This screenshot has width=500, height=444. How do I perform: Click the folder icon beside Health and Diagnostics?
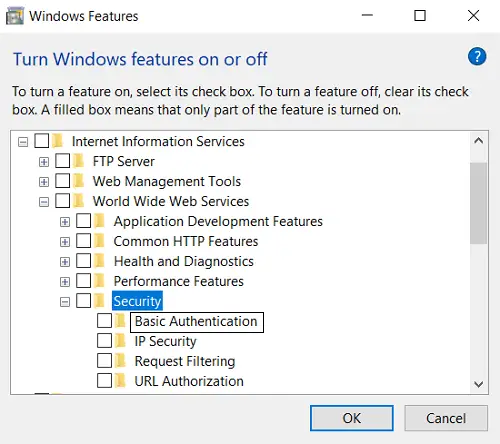[99, 261]
